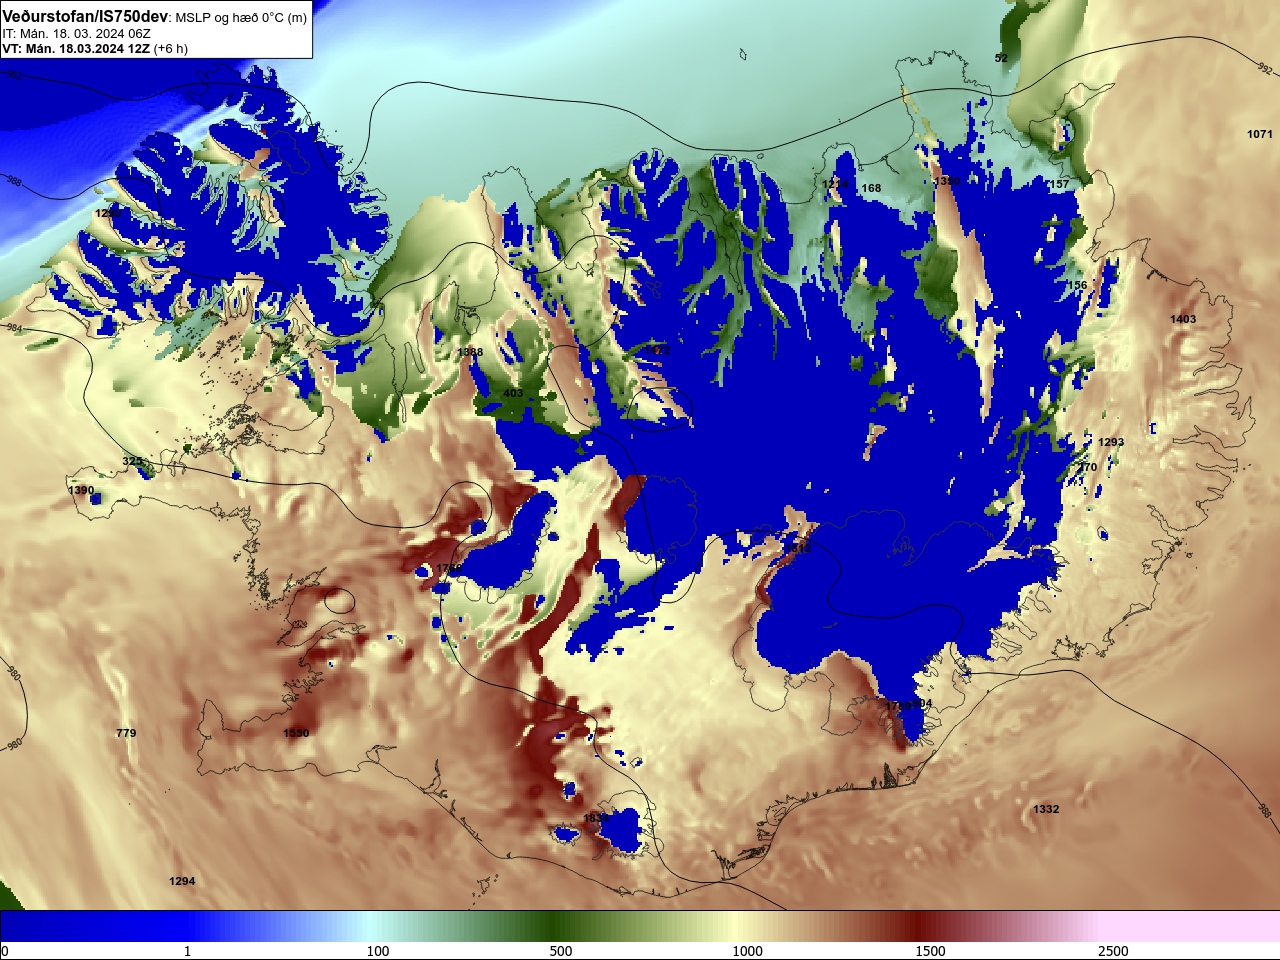This screenshot has height=960, width=1280.
Task: Click the map value 1332
Action: click(x=1046, y=809)
